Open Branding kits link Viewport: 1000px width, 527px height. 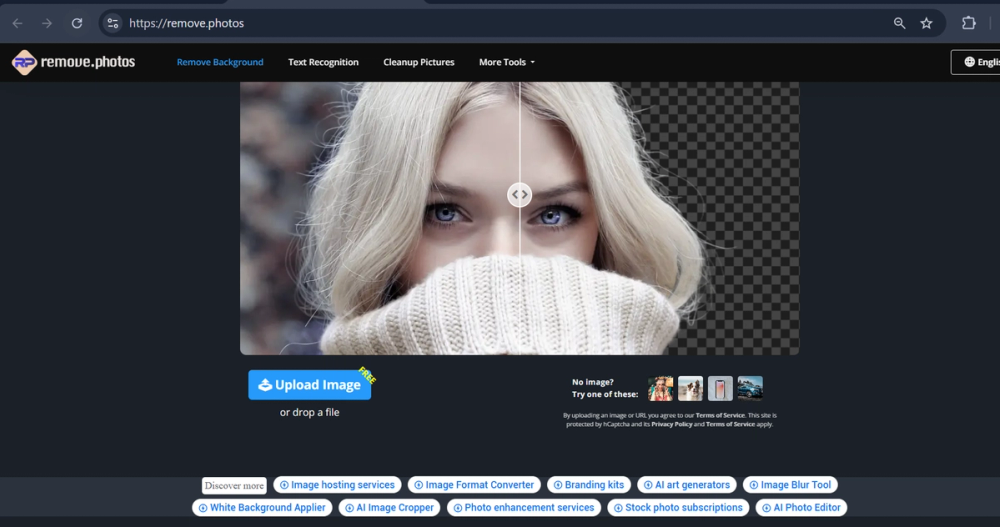coord(589,485)
